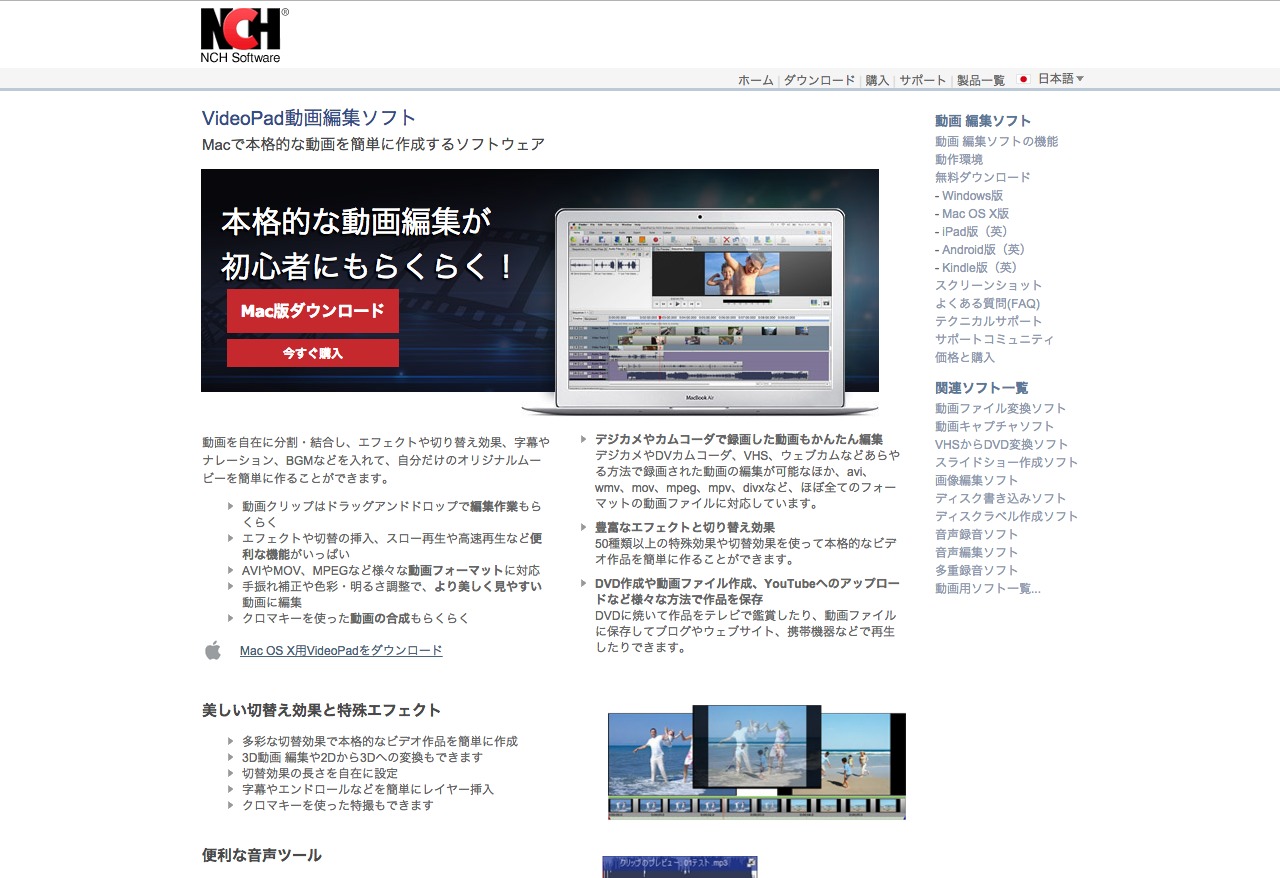Open the ディスク書き込みソフト link
Viewport: 1280px width, 878px height.
[x=1000, y=499]
